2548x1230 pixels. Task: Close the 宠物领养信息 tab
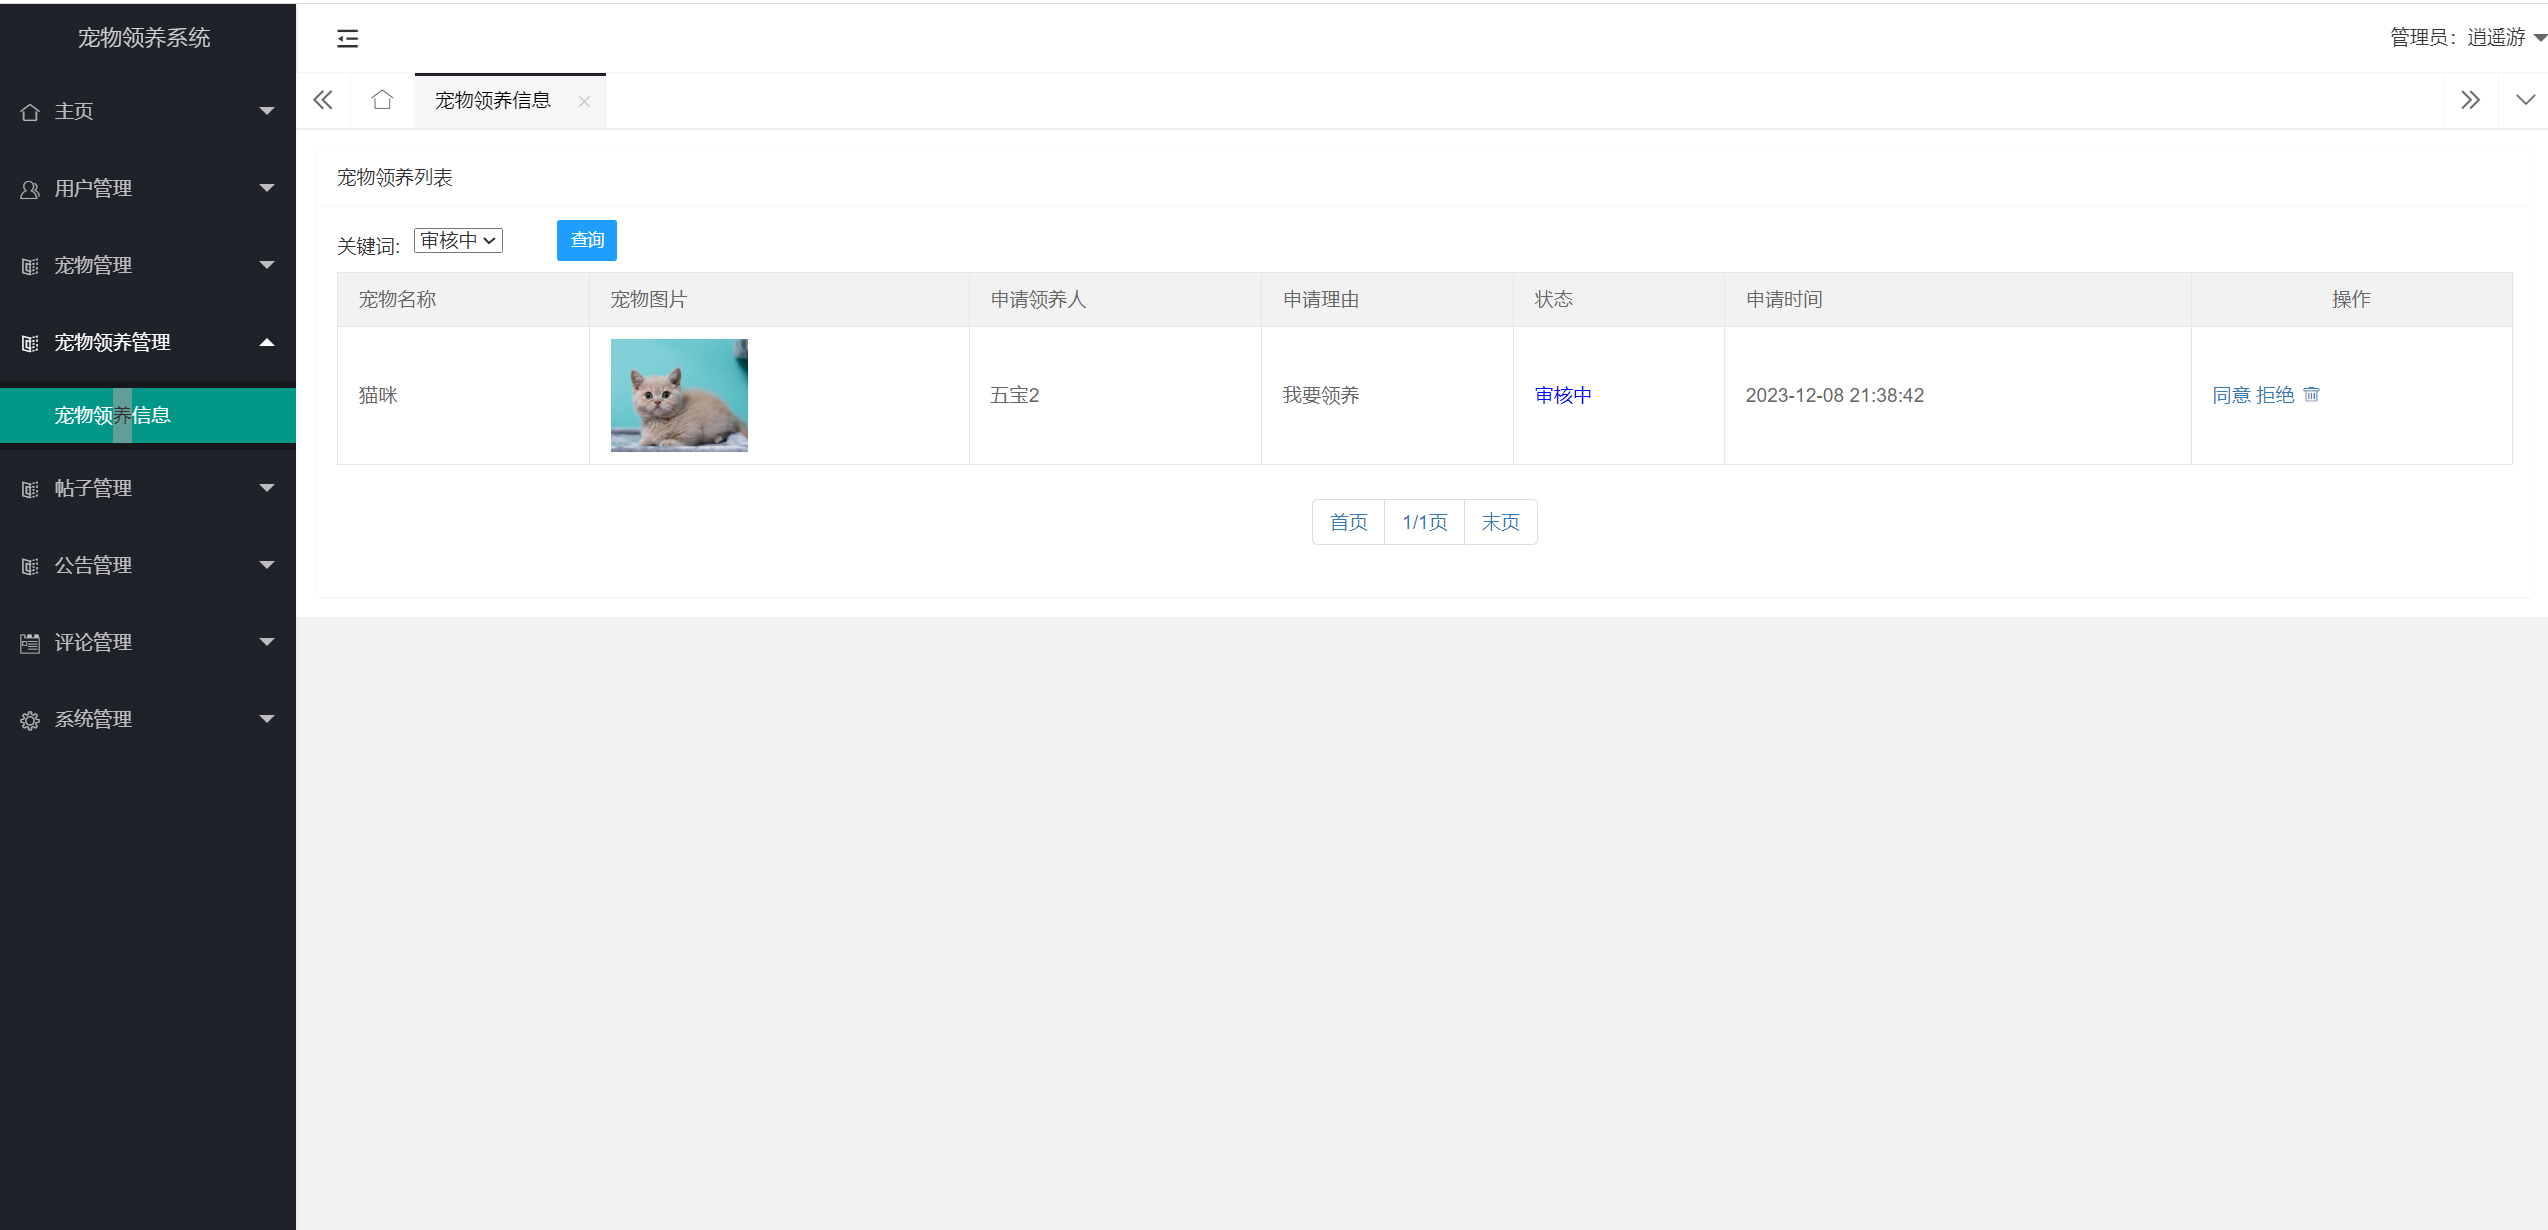tap(584, 101)
